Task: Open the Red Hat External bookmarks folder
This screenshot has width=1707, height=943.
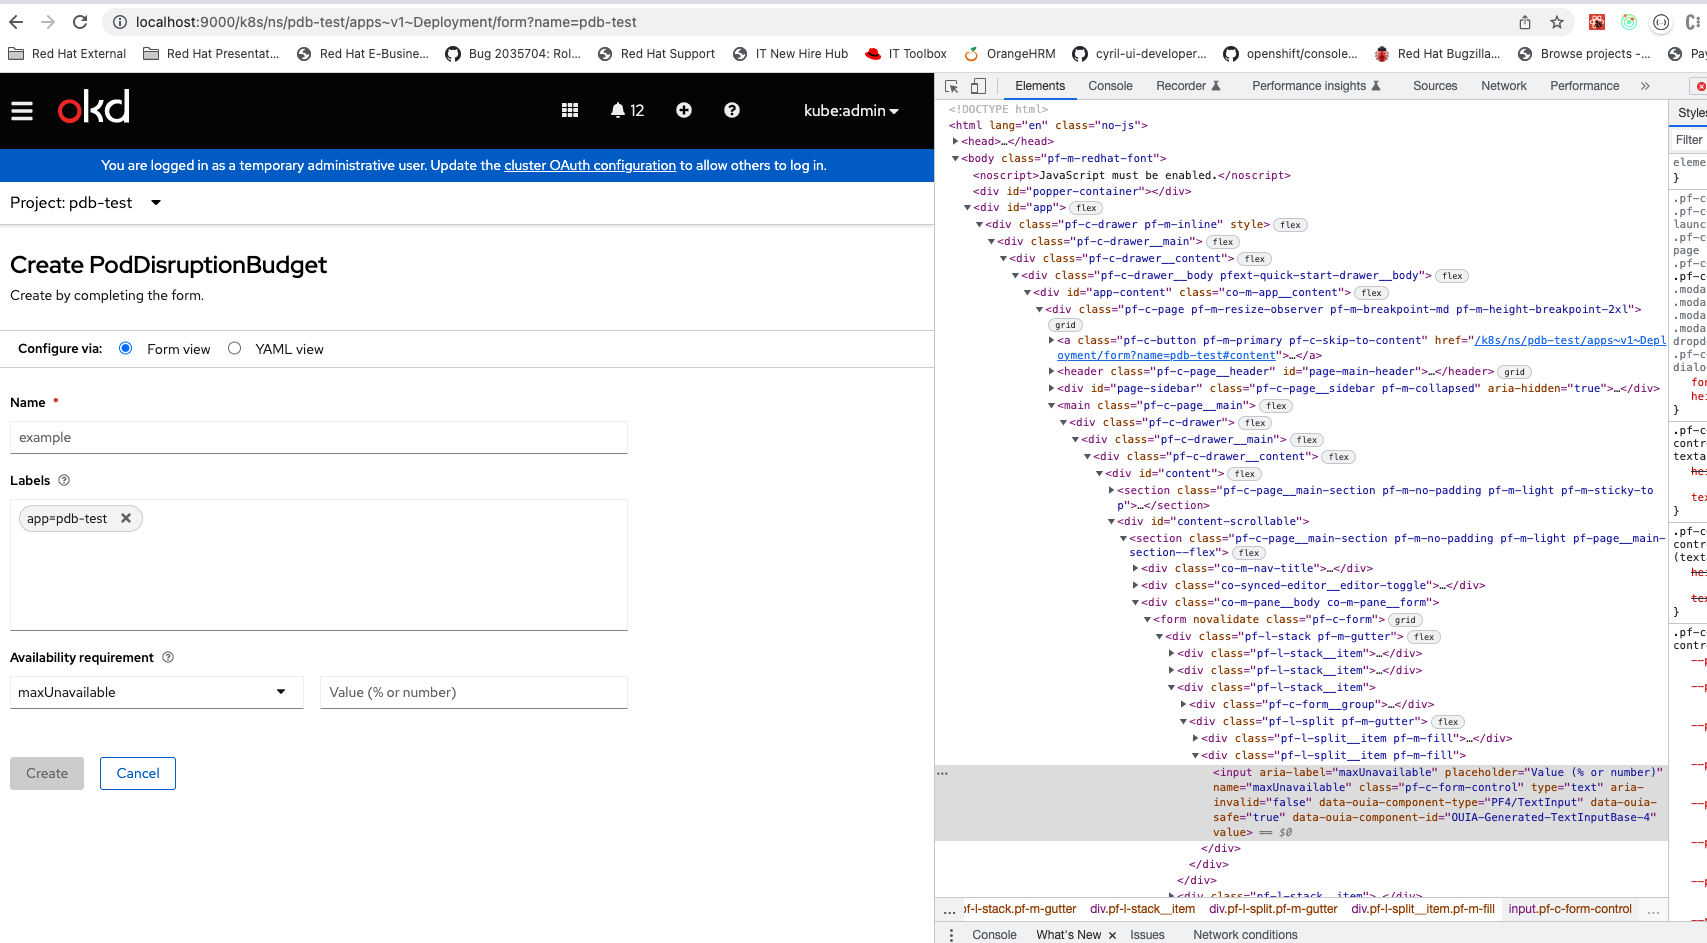Action: [x=67, y=54]
